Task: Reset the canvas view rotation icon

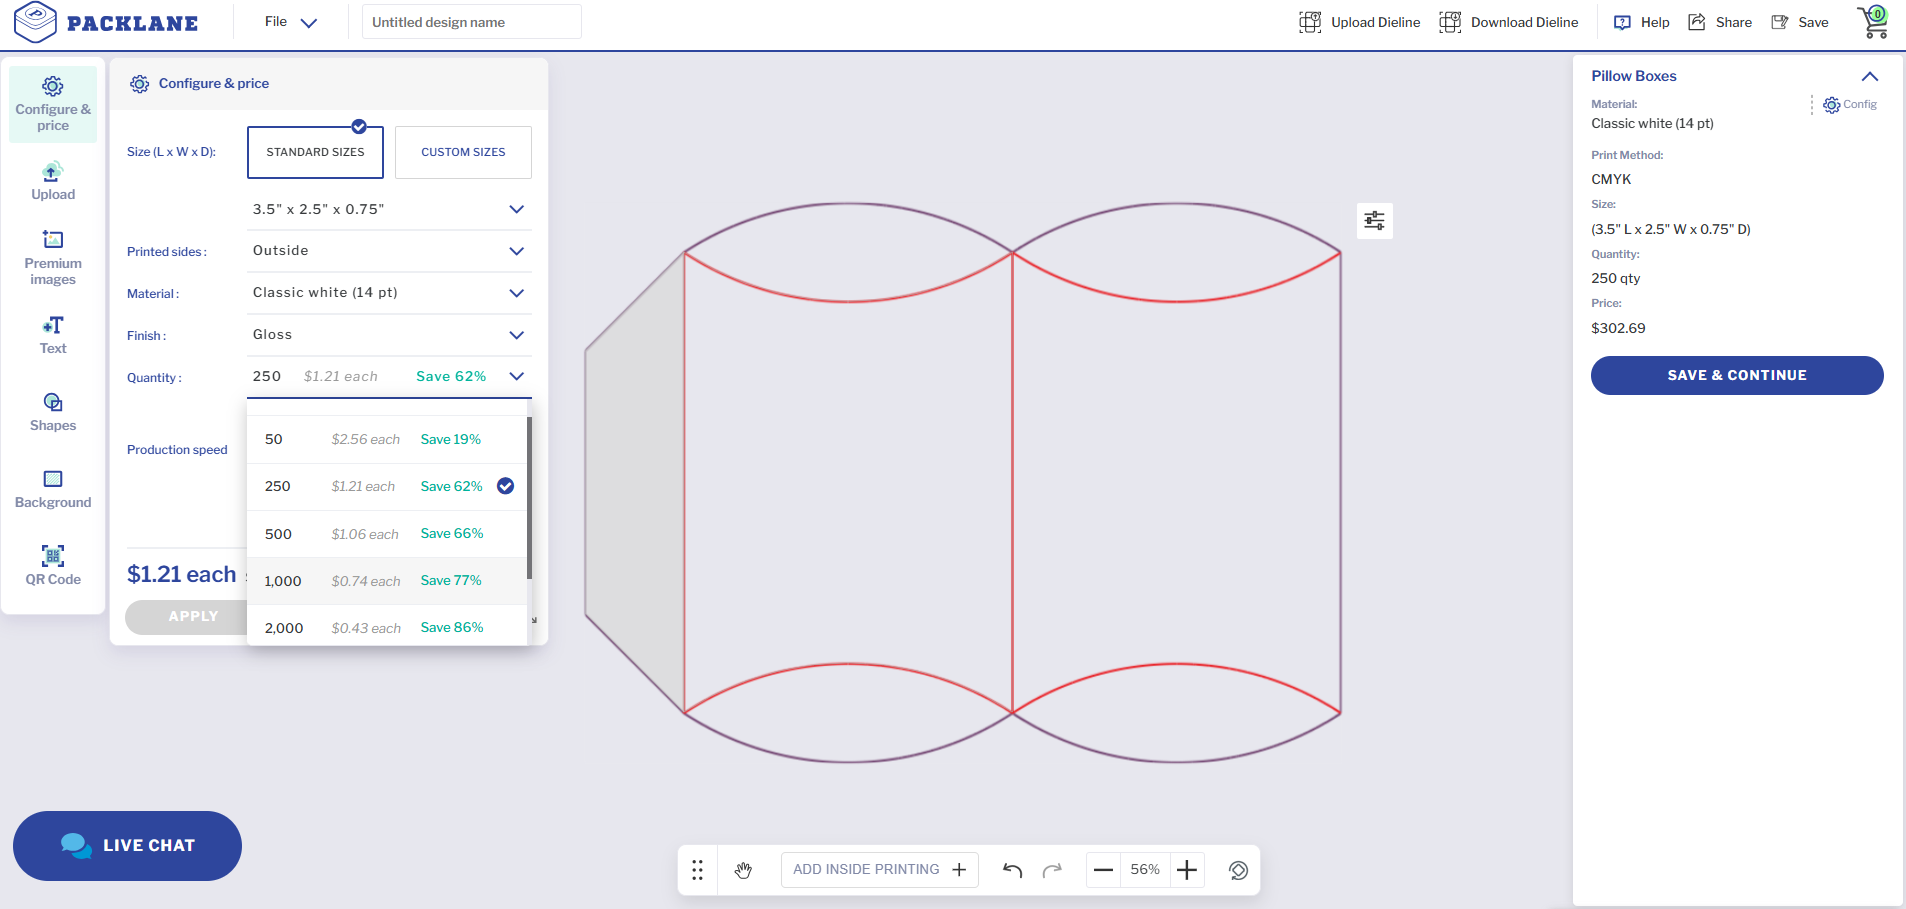Action: point(1238,870)
